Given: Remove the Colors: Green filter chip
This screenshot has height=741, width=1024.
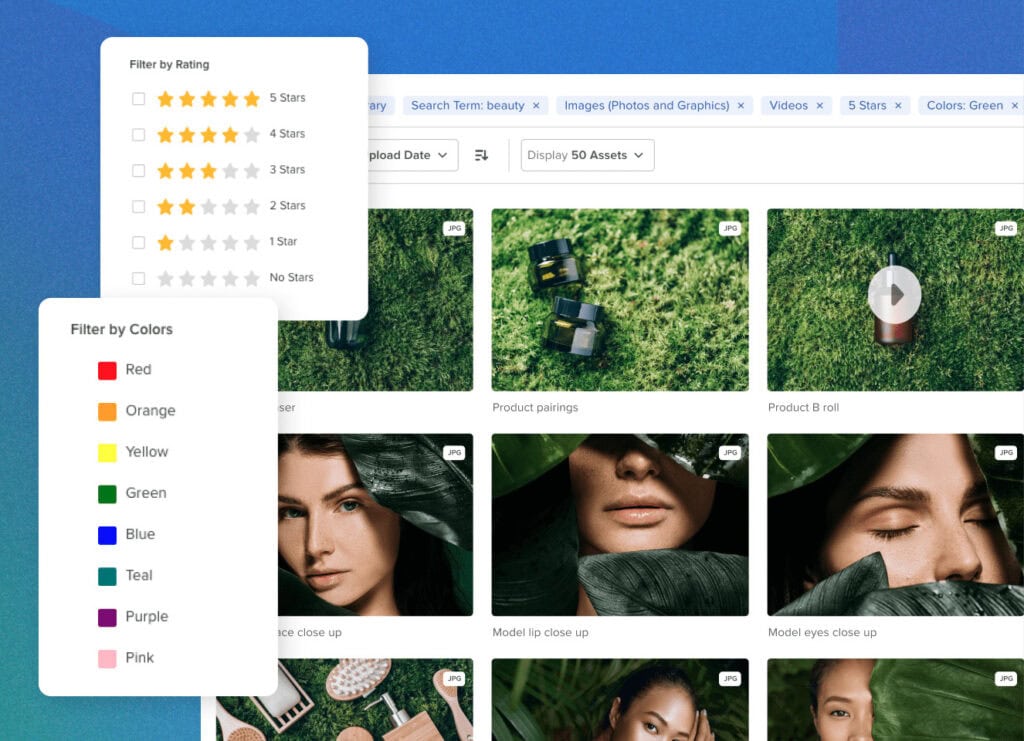Looking at the screenshot, I should point(1015,104).
